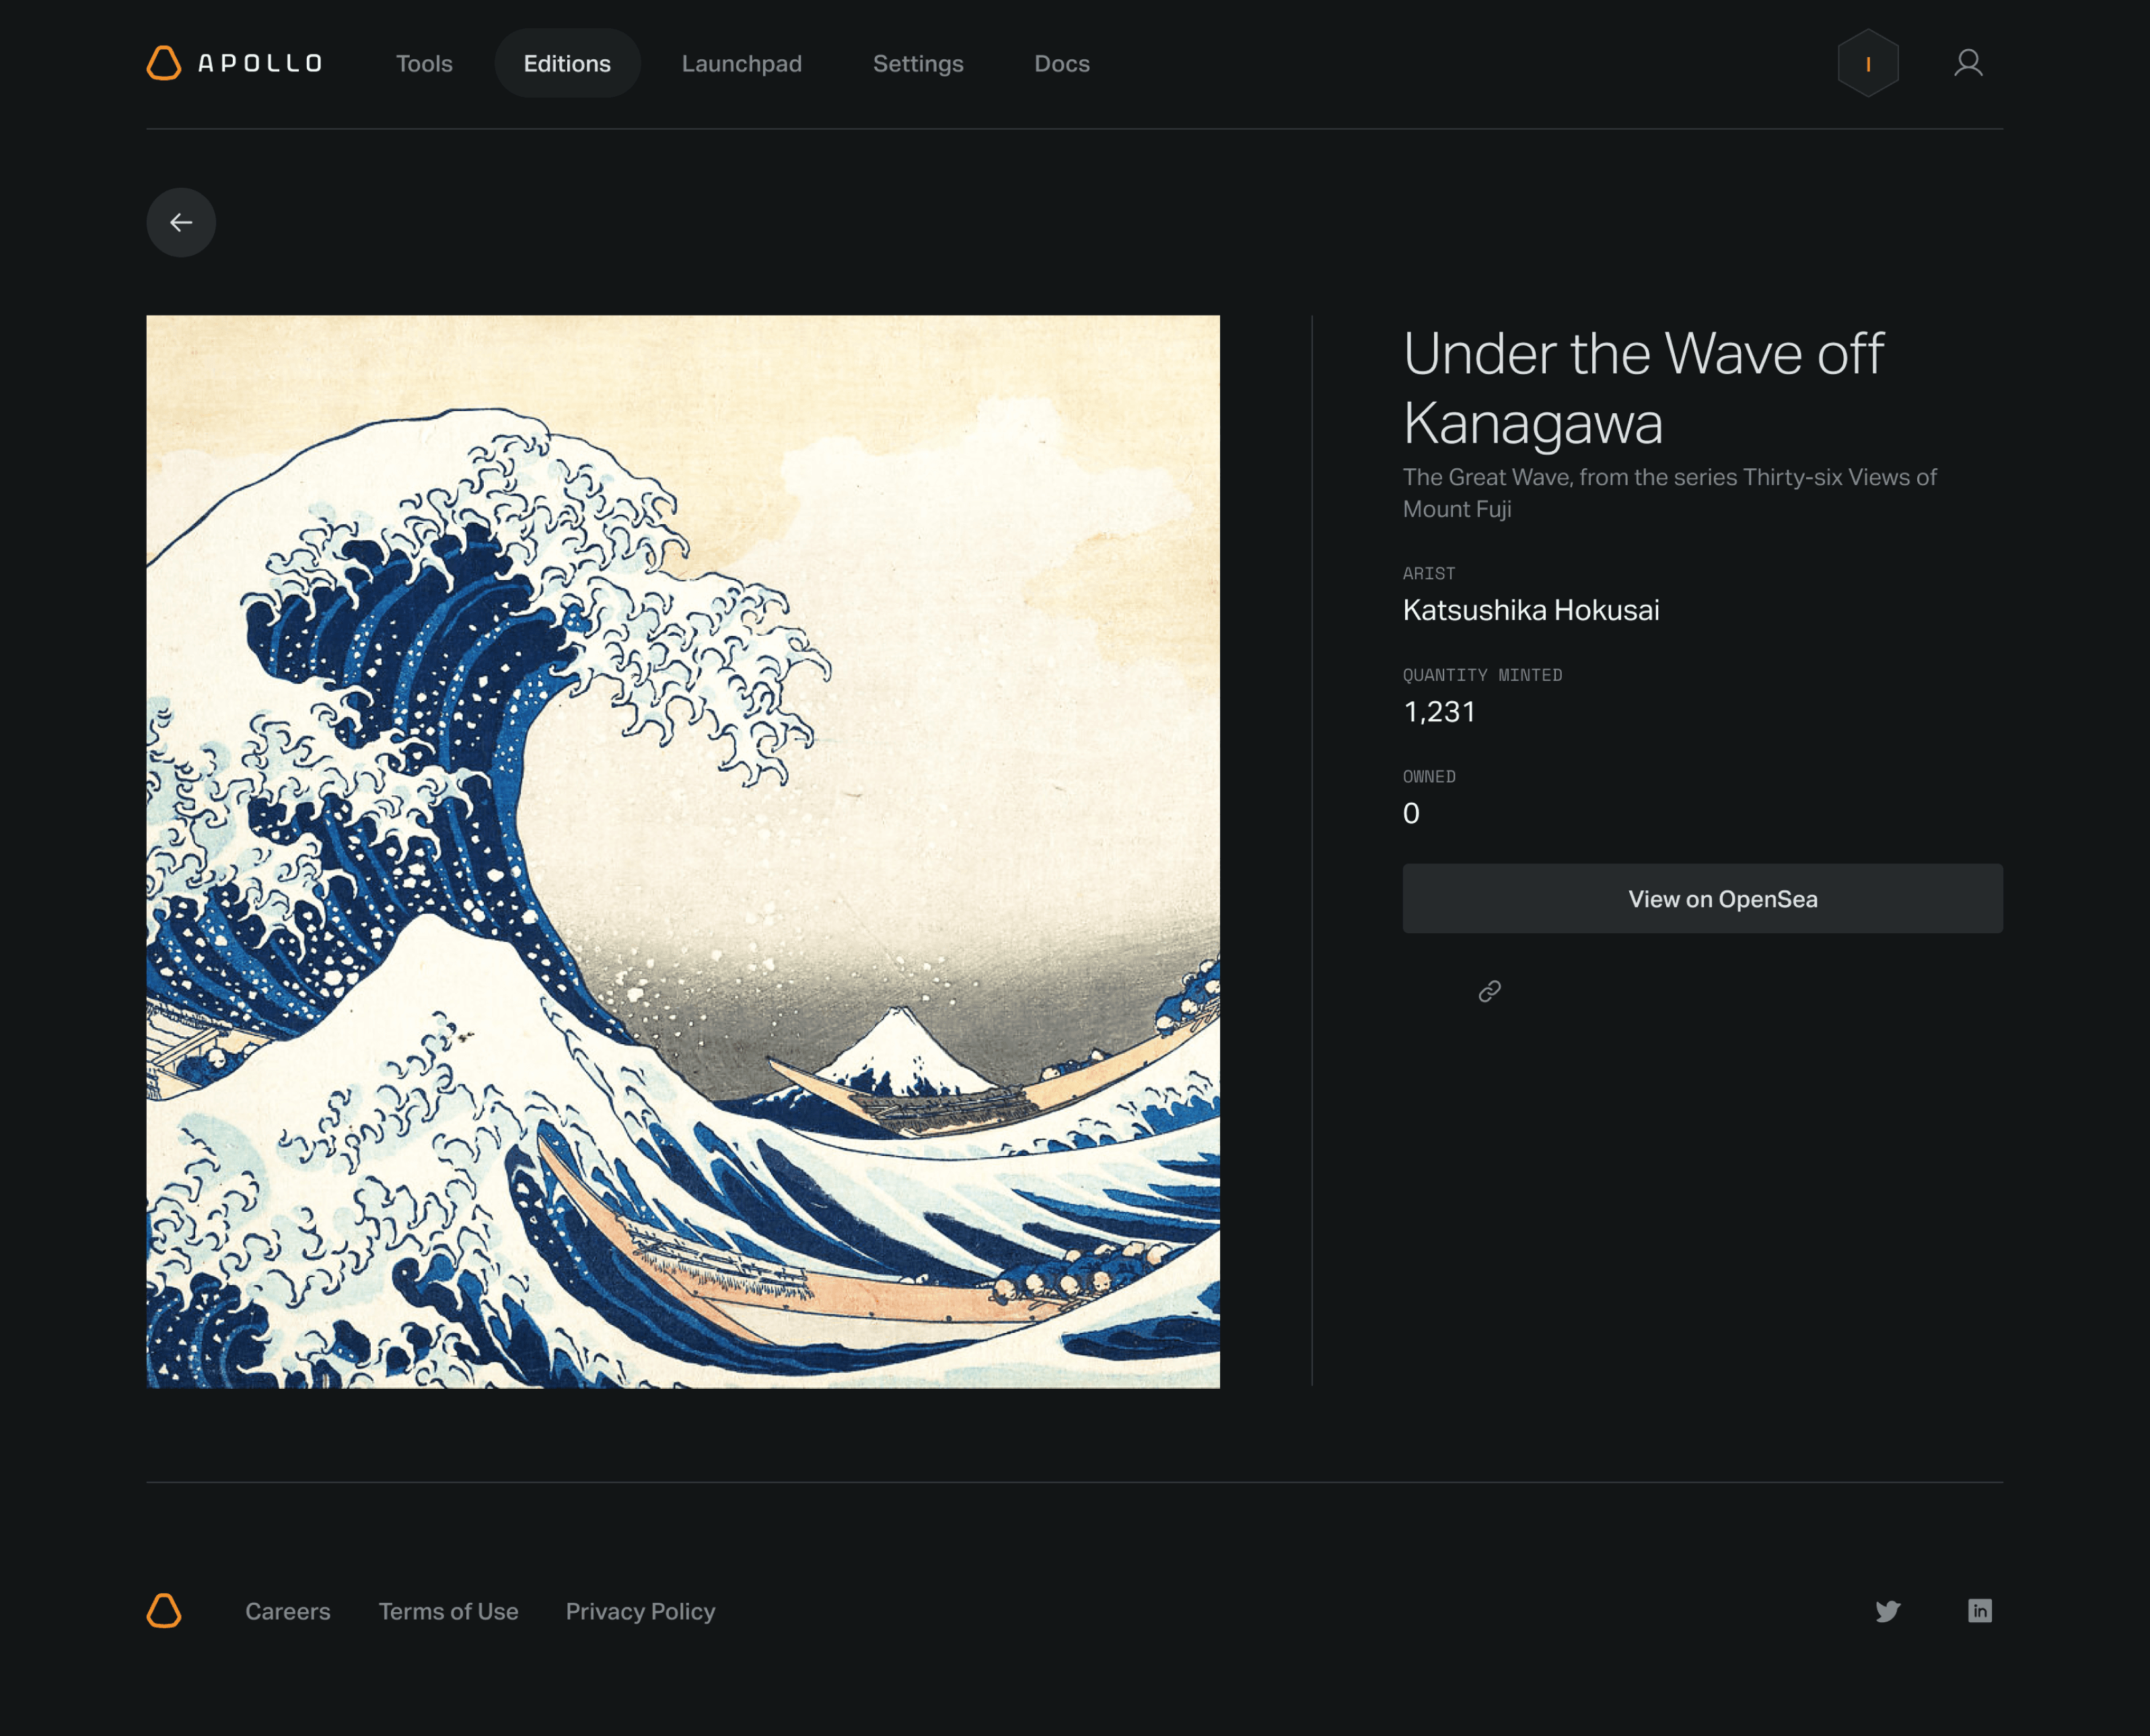
Task: Click the subtitle mentioning Thirty-six Views of Mount Fuji
Action: pyautogui.click(x=1669, y=493)
